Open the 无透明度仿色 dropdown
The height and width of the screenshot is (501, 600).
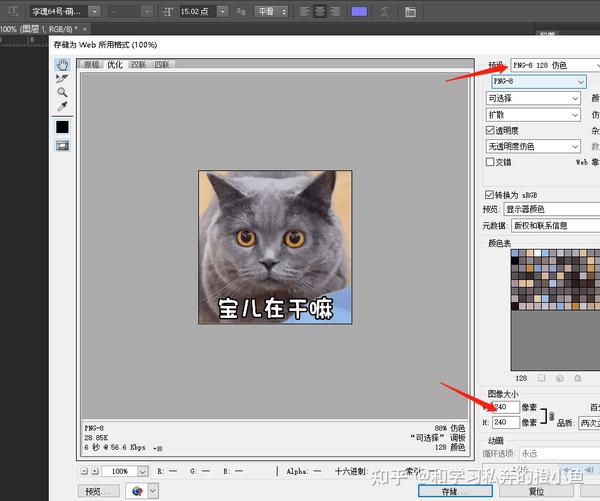[x=533, y=146]
